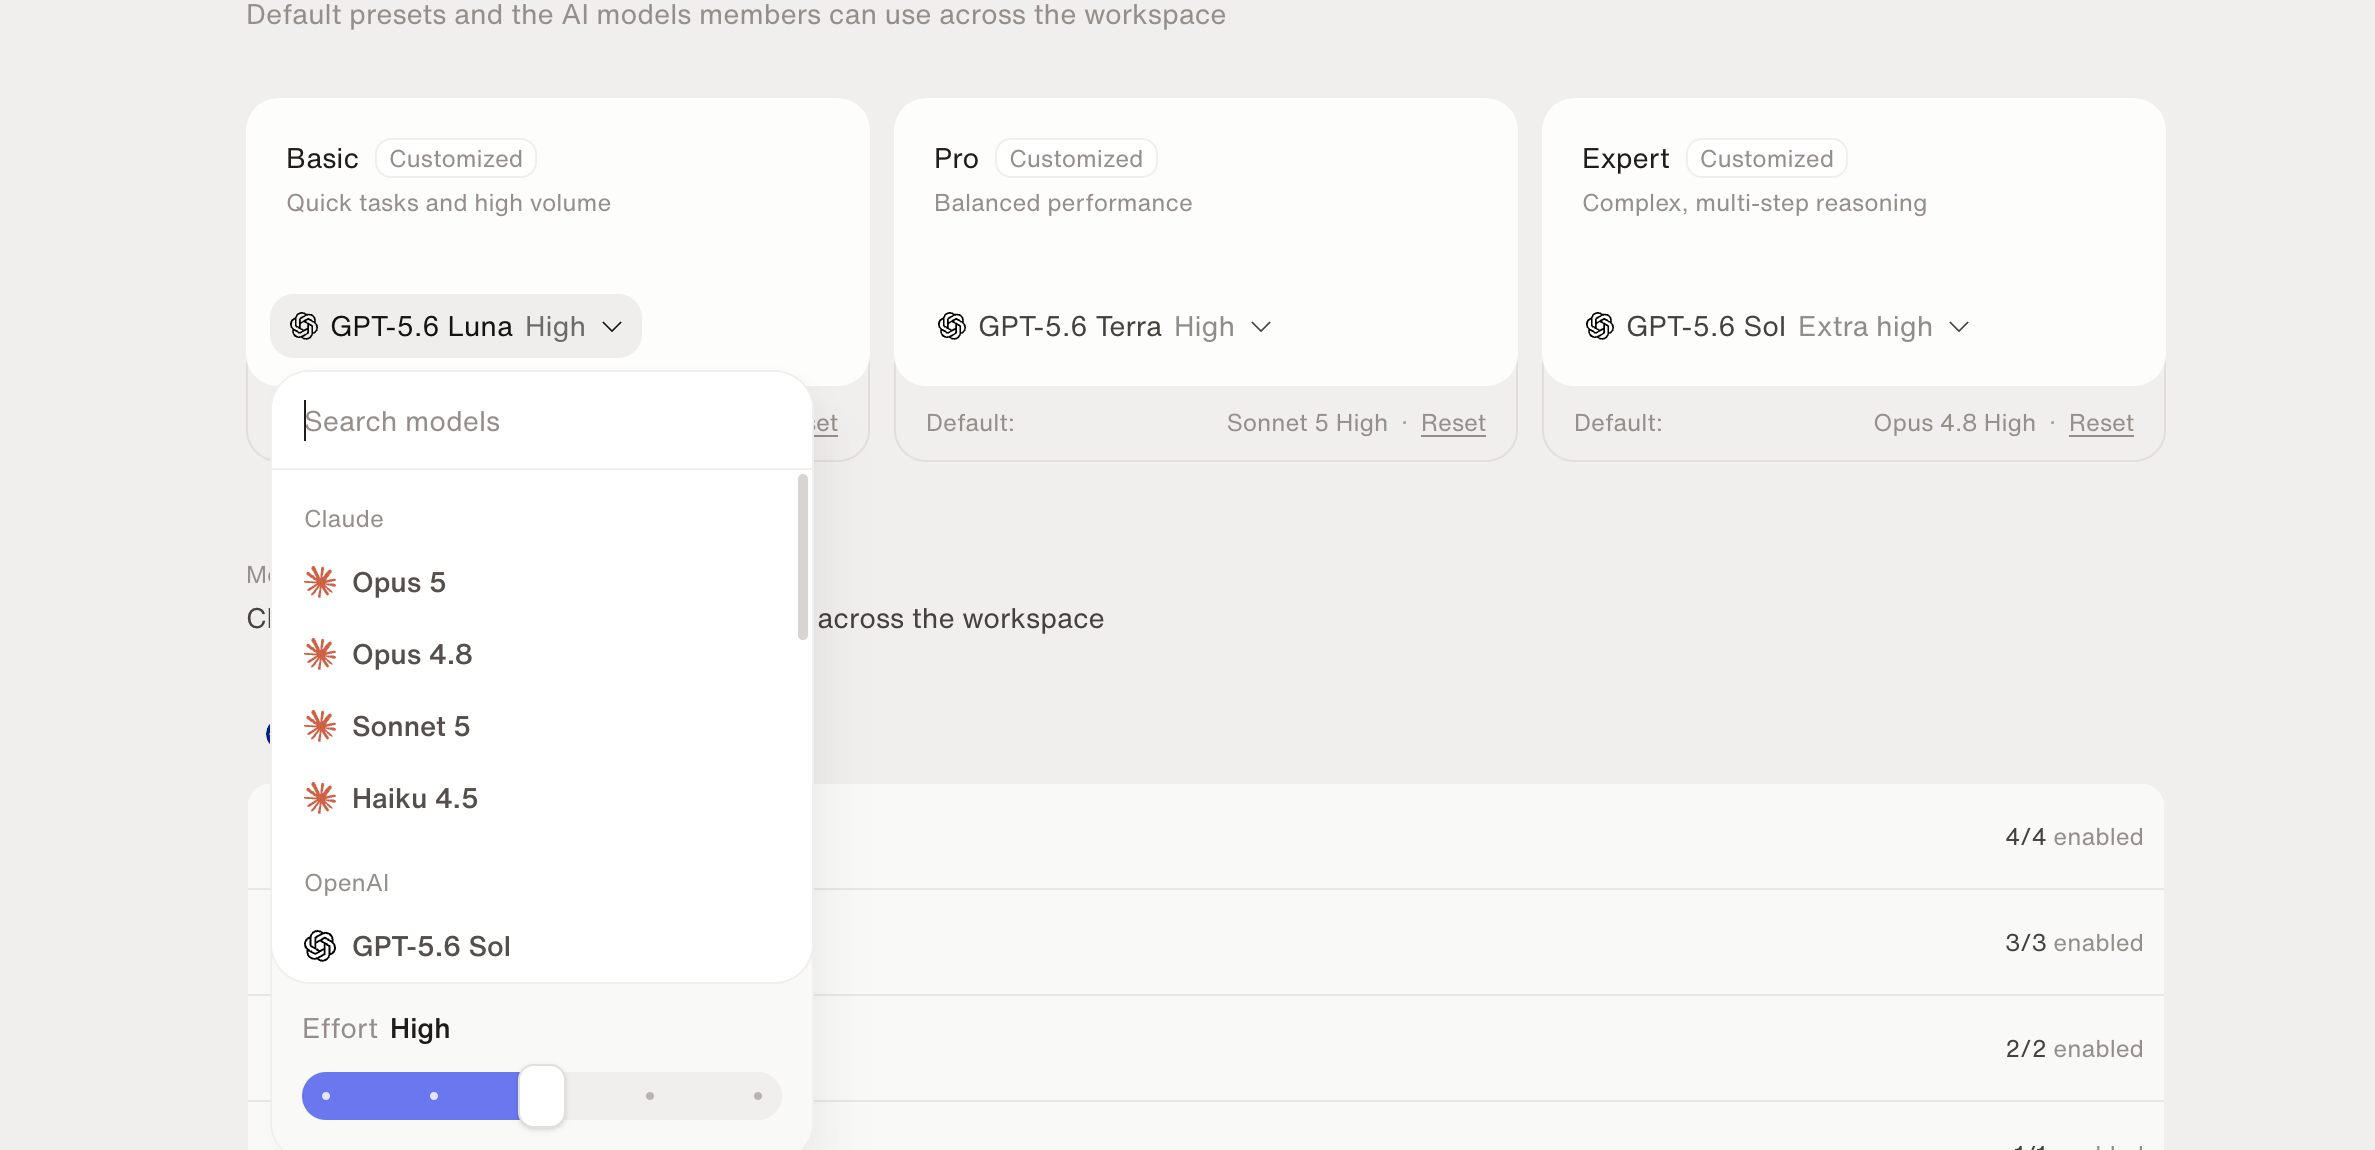The width and height of the screenshot is (2375, 1150).
Task: Click chevron arrow next to Luna High
Action: point(612,327)
